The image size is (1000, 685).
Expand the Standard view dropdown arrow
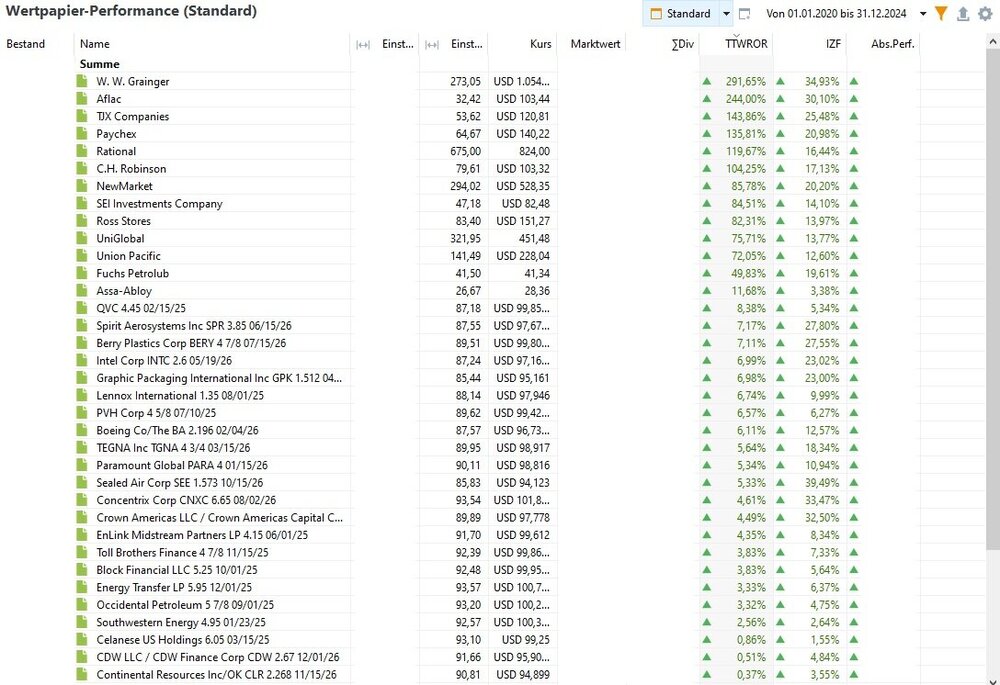coord(726,13)
